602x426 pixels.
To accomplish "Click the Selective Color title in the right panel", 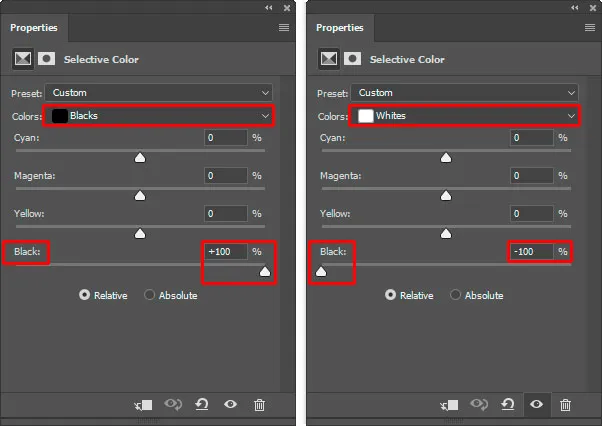I will coord(407,59).
